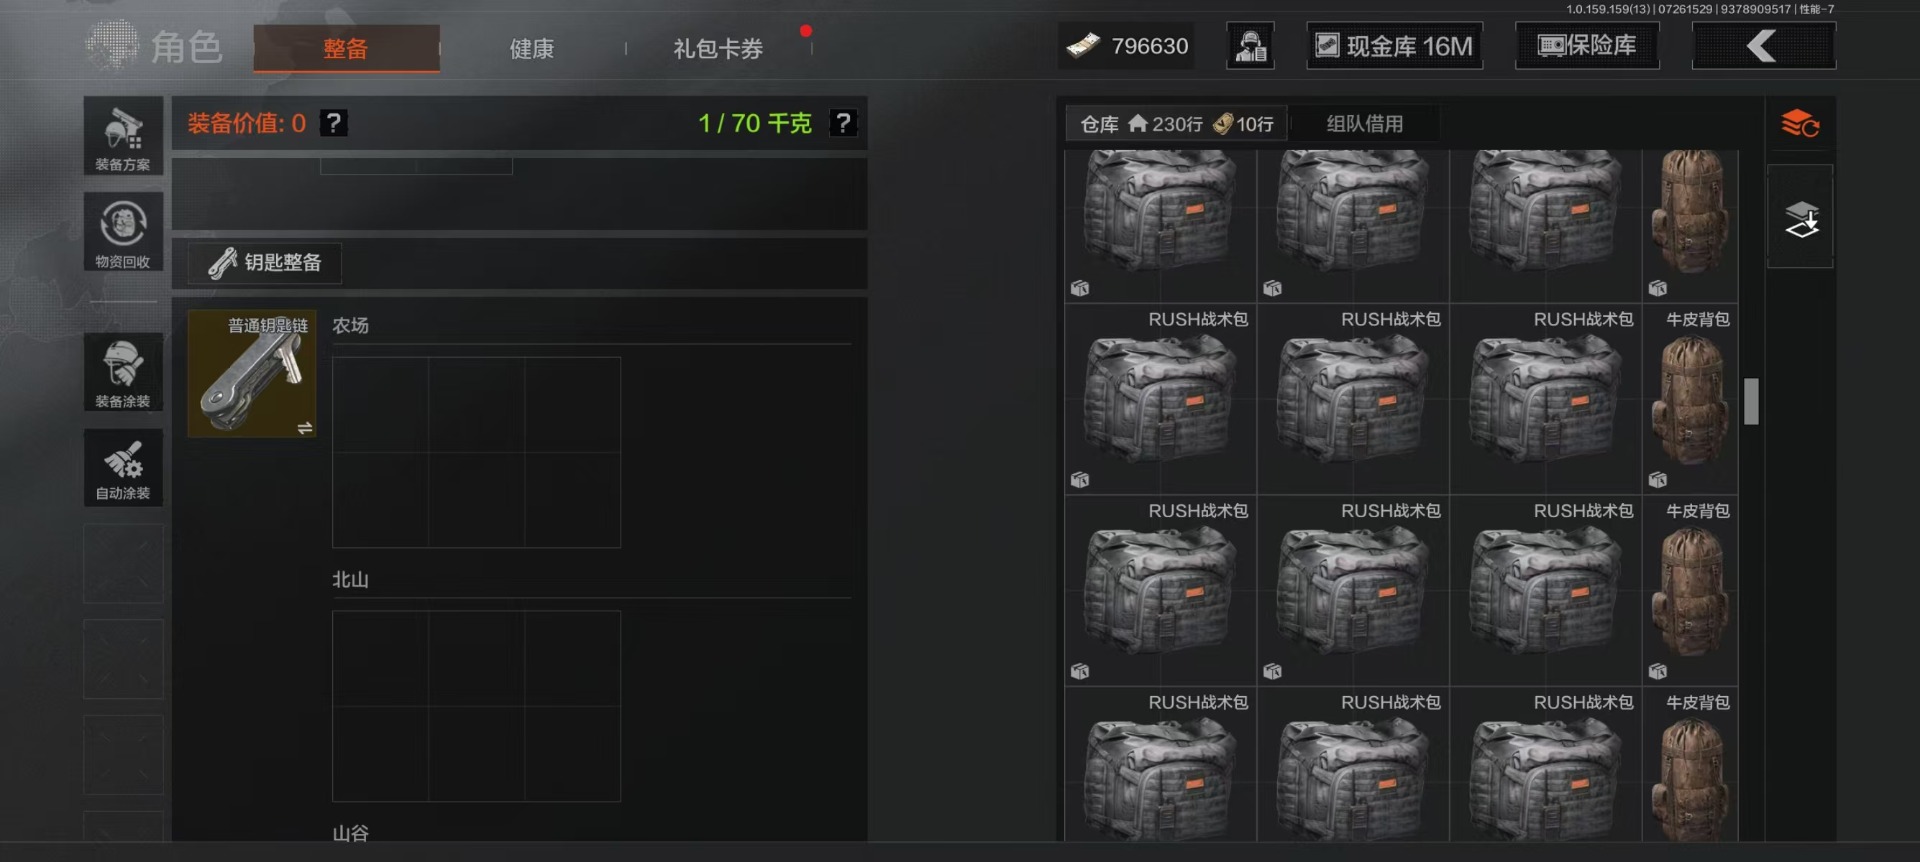The image size is (1920, 862).
Task: Click the character avatar icon near cash
Action: (1250, 46)
